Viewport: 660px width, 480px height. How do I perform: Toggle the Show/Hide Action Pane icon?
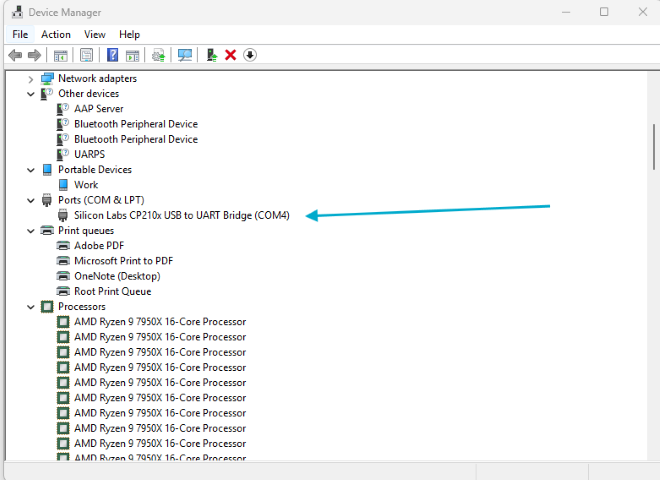133,55
